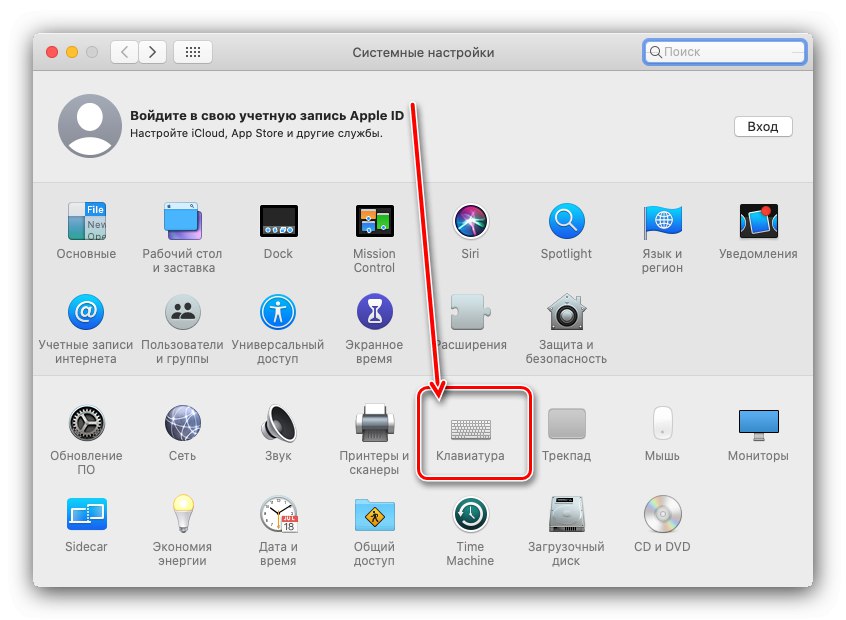Show all preference panes via grid button
This screenshot has height=620, width=846.
coord(193,52)
